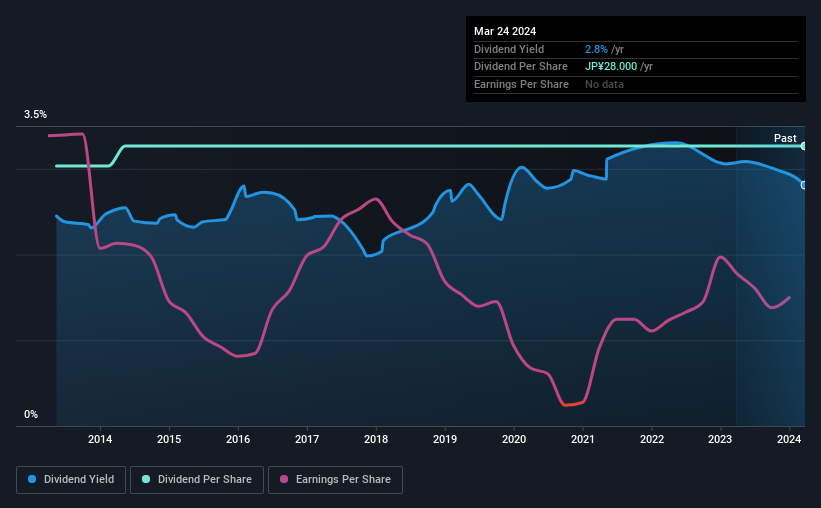The height and width of the screenshot is (508, 821).
Task: Click the JP¥28.000 dividend per share value
Action: (611, 67)
